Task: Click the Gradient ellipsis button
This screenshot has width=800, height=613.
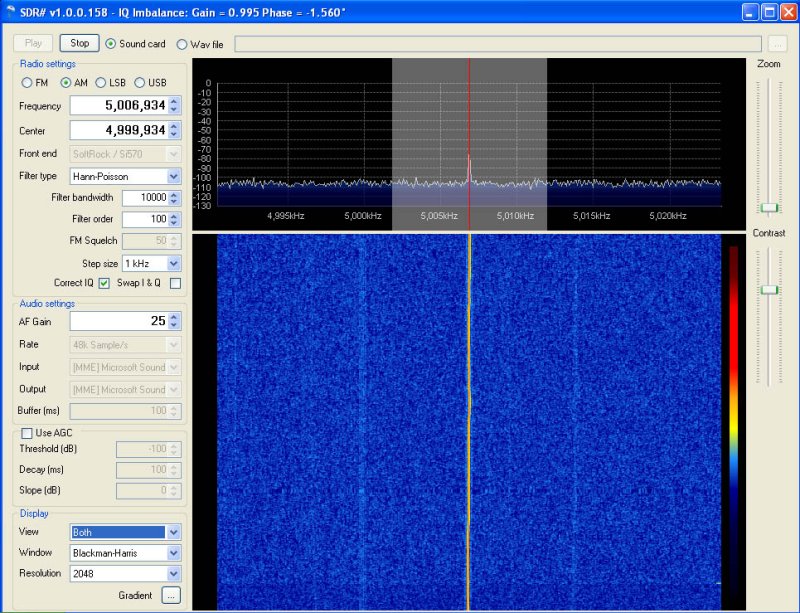Action: [171, 595]
